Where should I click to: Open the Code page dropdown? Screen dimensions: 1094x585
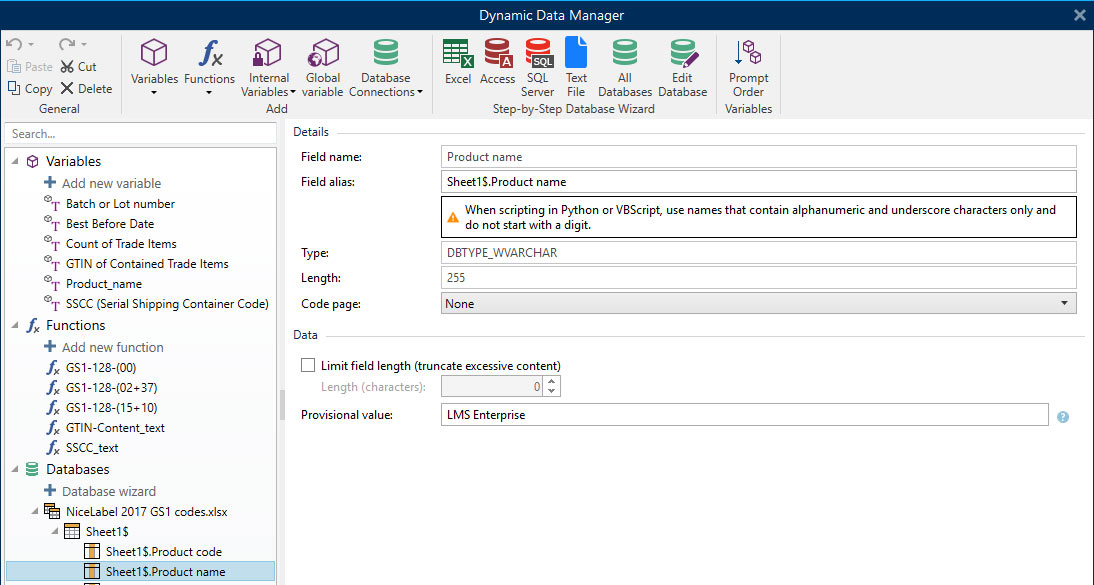pos(758,304)
